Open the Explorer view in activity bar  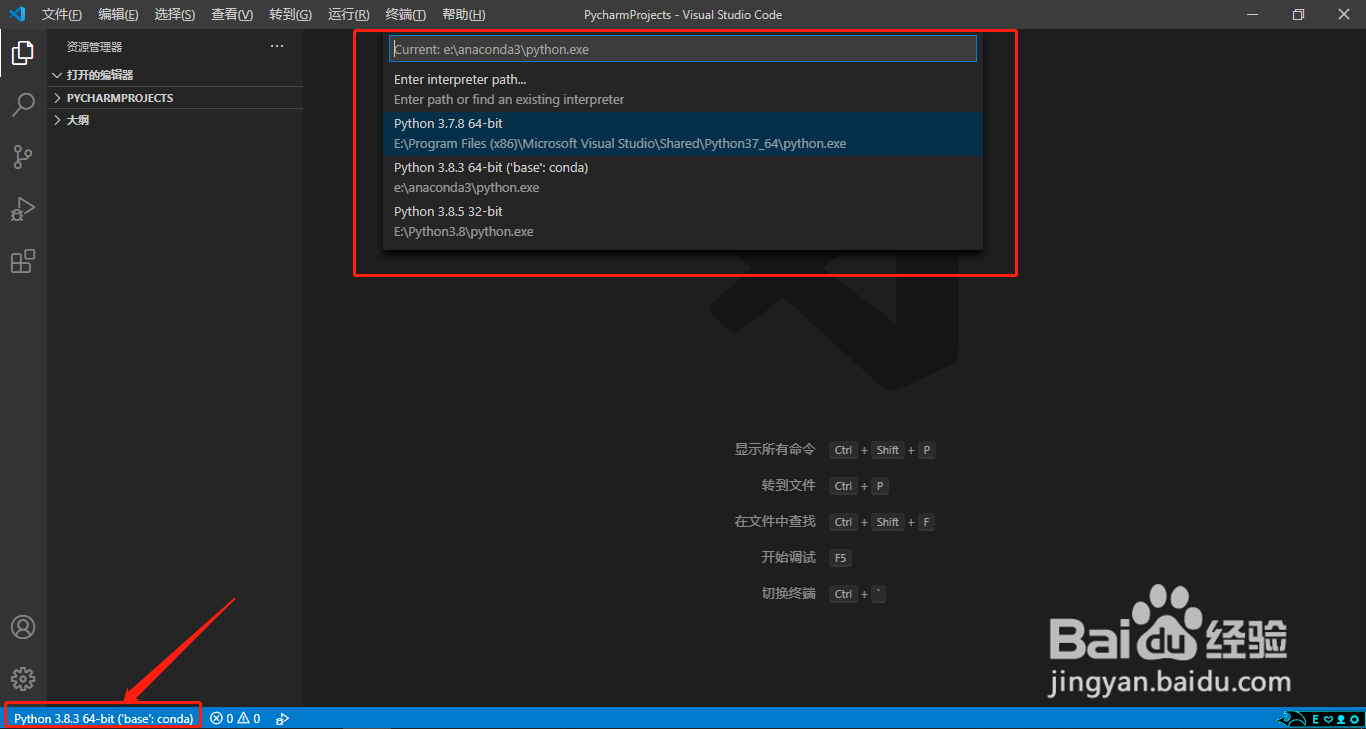coord(23,52)
